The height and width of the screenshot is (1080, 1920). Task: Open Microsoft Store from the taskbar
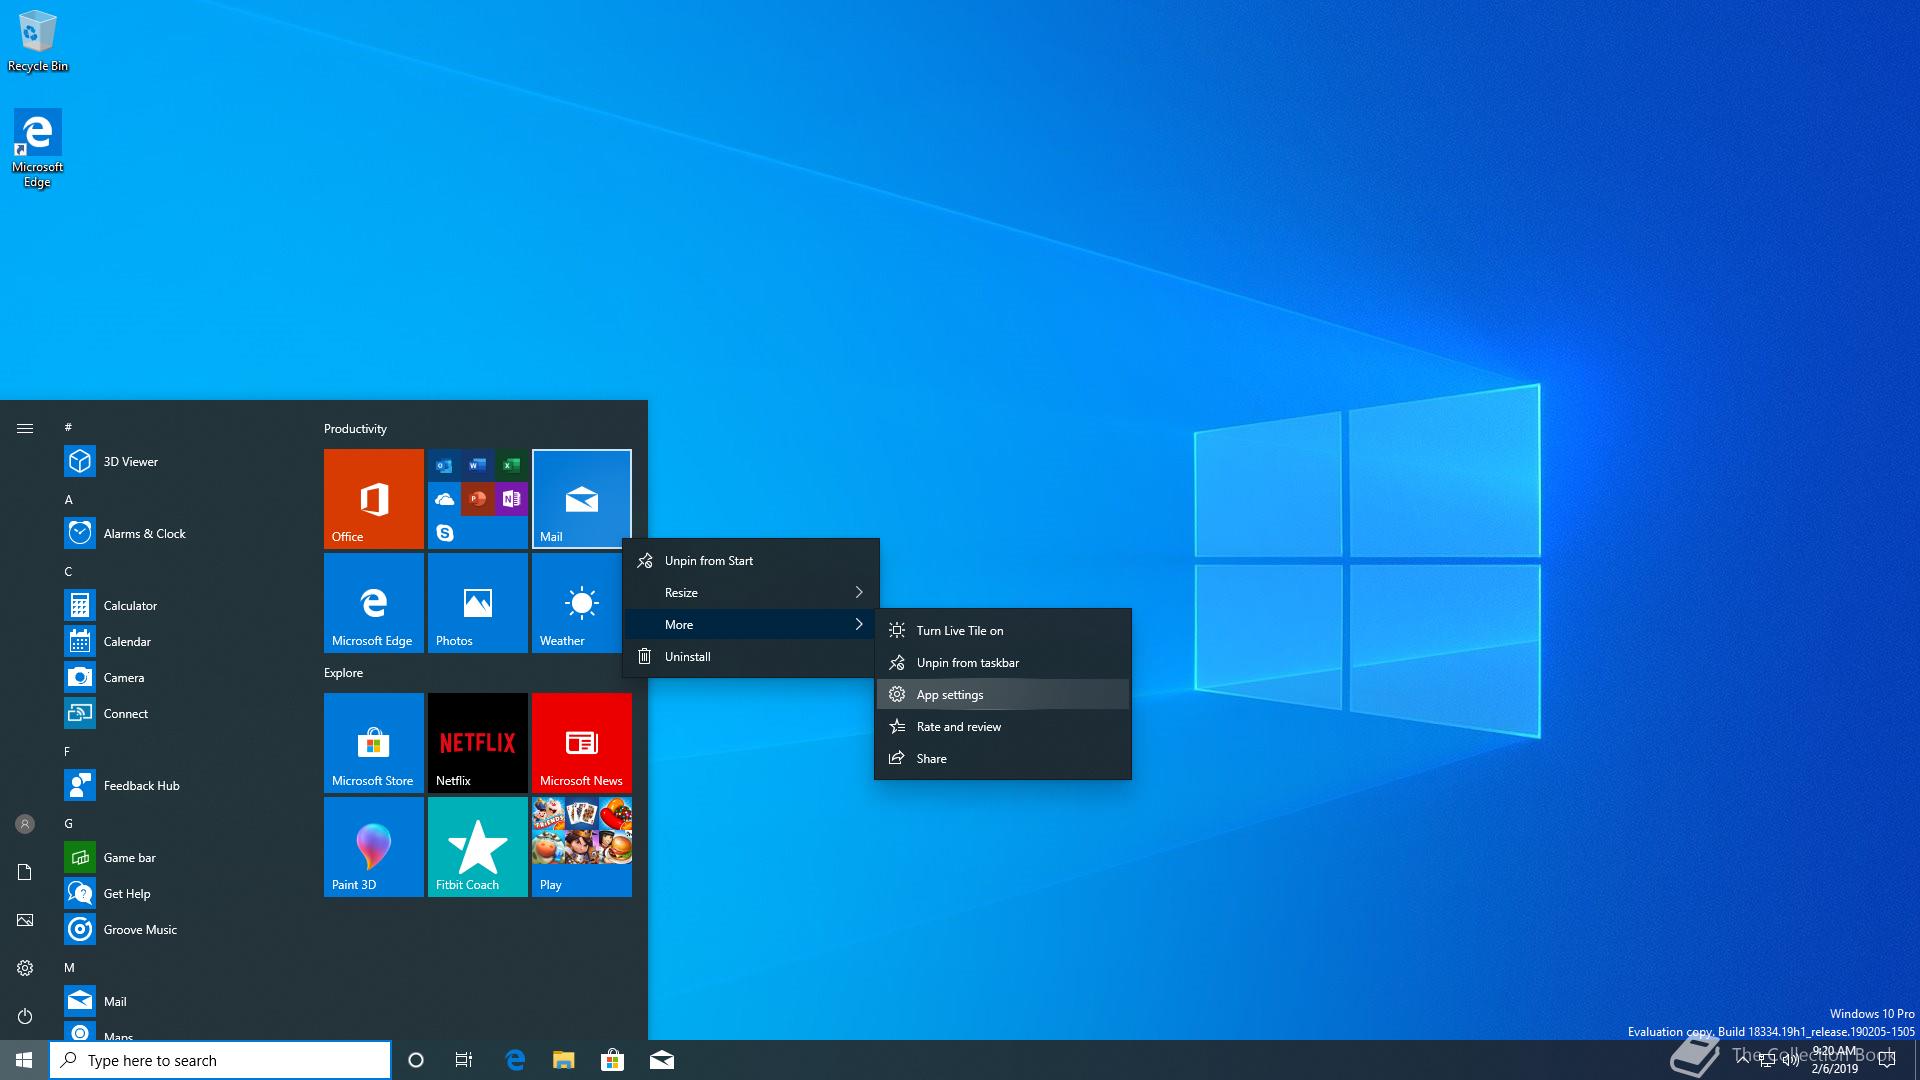pos(612,1060)
